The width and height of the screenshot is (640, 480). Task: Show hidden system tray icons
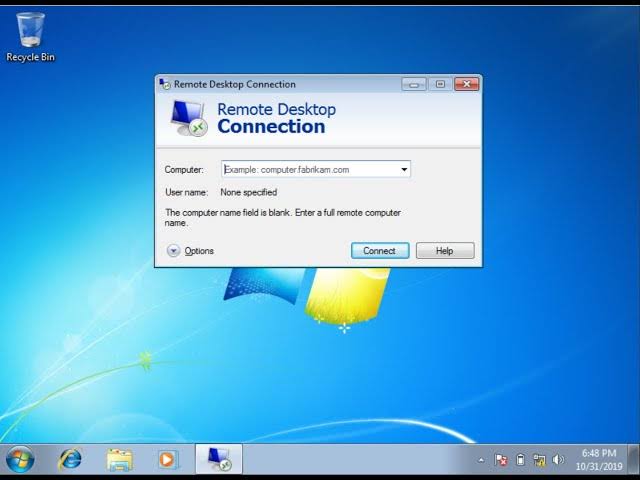tap(481, 460)
